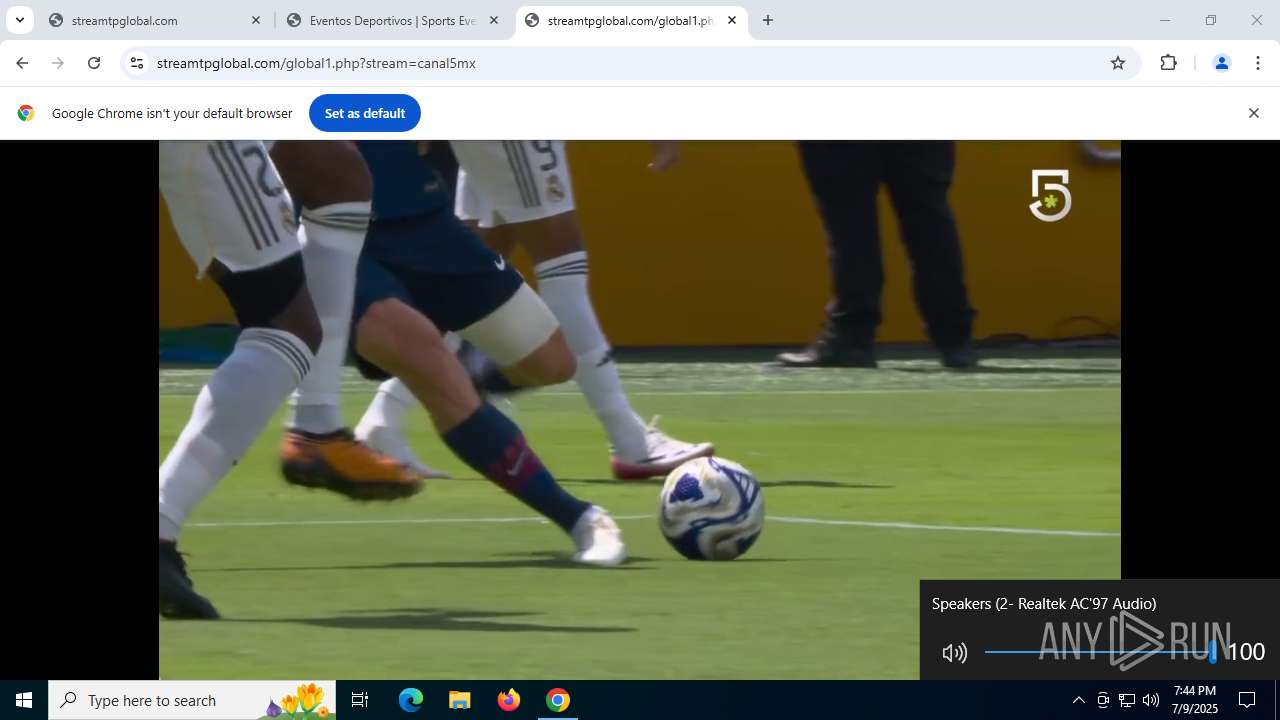The height and width of the screenshot is (720, 1280).
Task: Close the Eventos Deportivos tab
Action: point(494,20)
